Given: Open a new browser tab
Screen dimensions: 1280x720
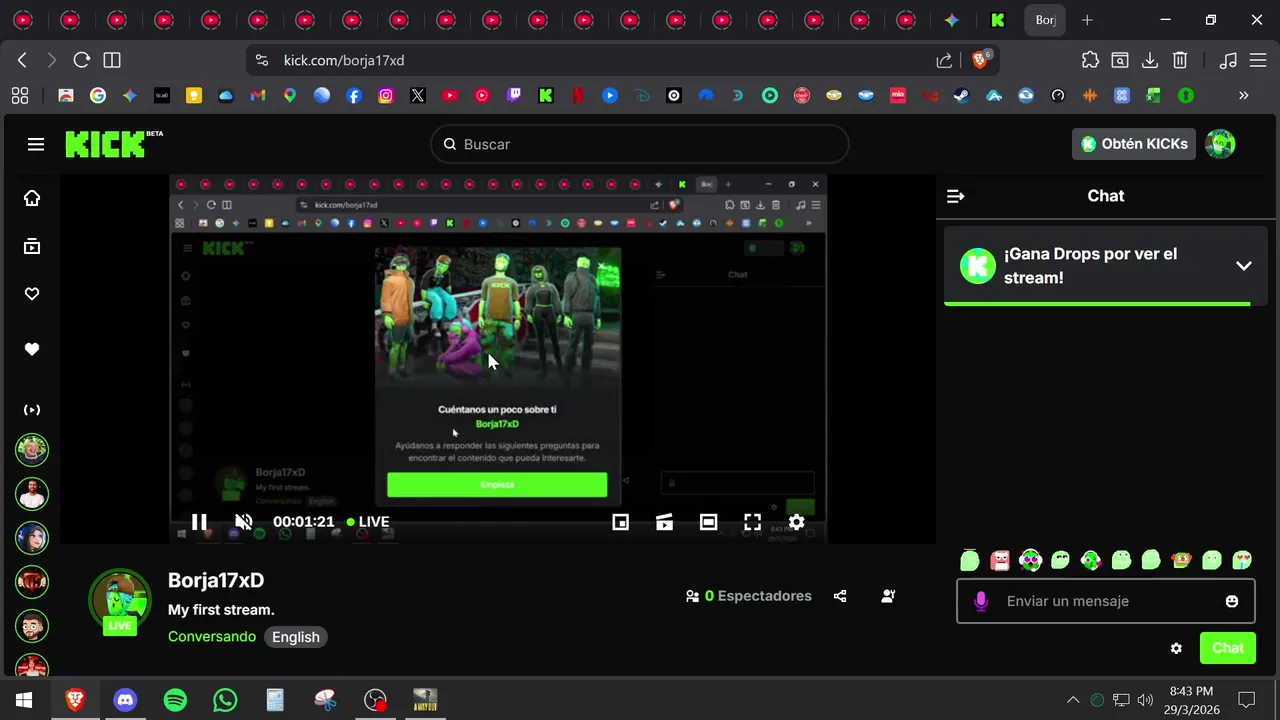Looking at the screenshot, I should (1087, 20).
